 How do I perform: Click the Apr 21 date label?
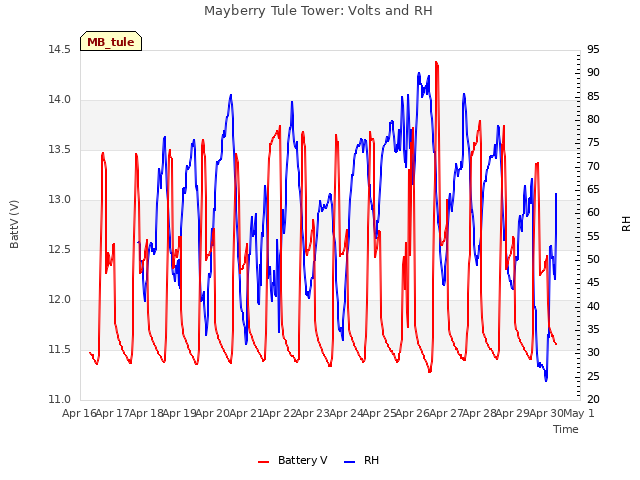click(246, 414)
